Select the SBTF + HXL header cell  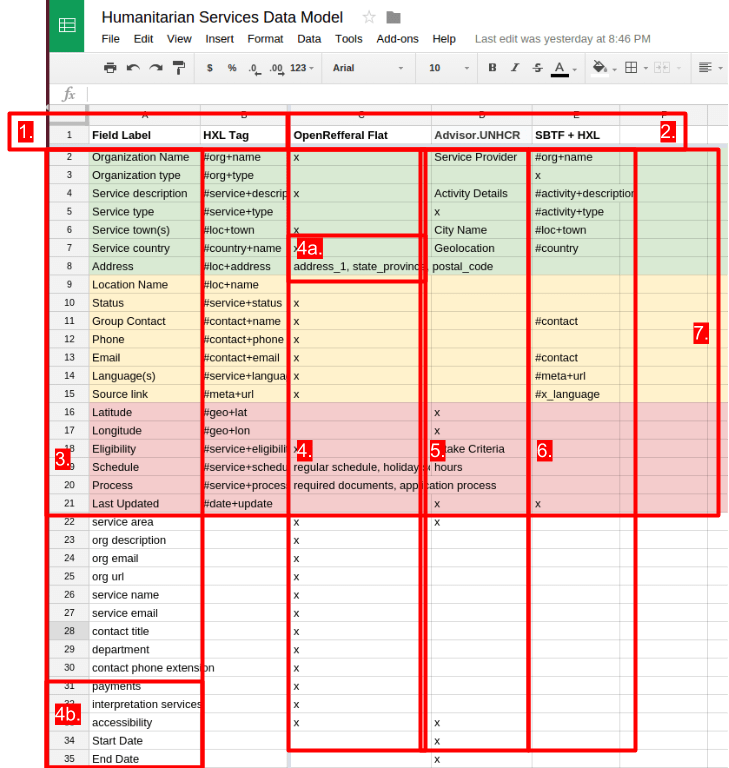(576, 135)
